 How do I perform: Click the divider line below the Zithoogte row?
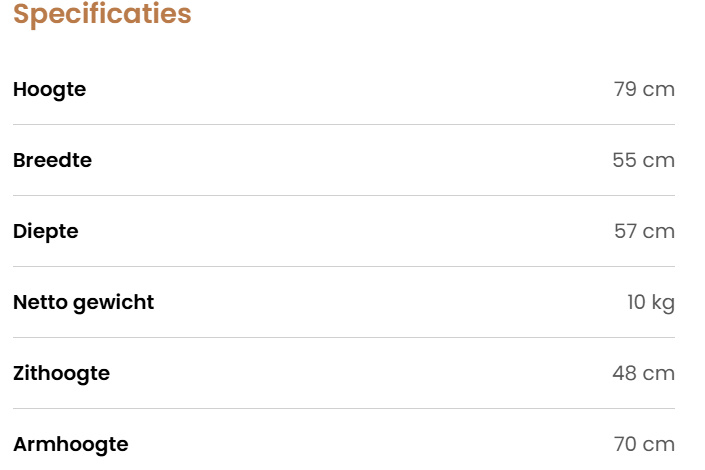coord(344,409)
